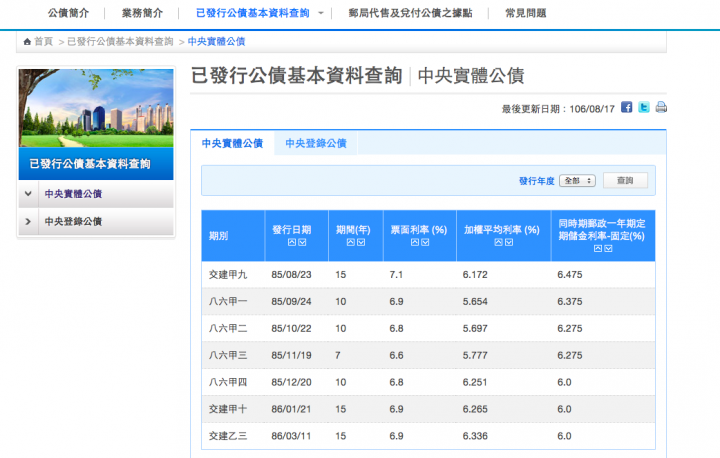720x458 pixels.
Task: Share page on Facebook
Action: (x=627, y=108)
